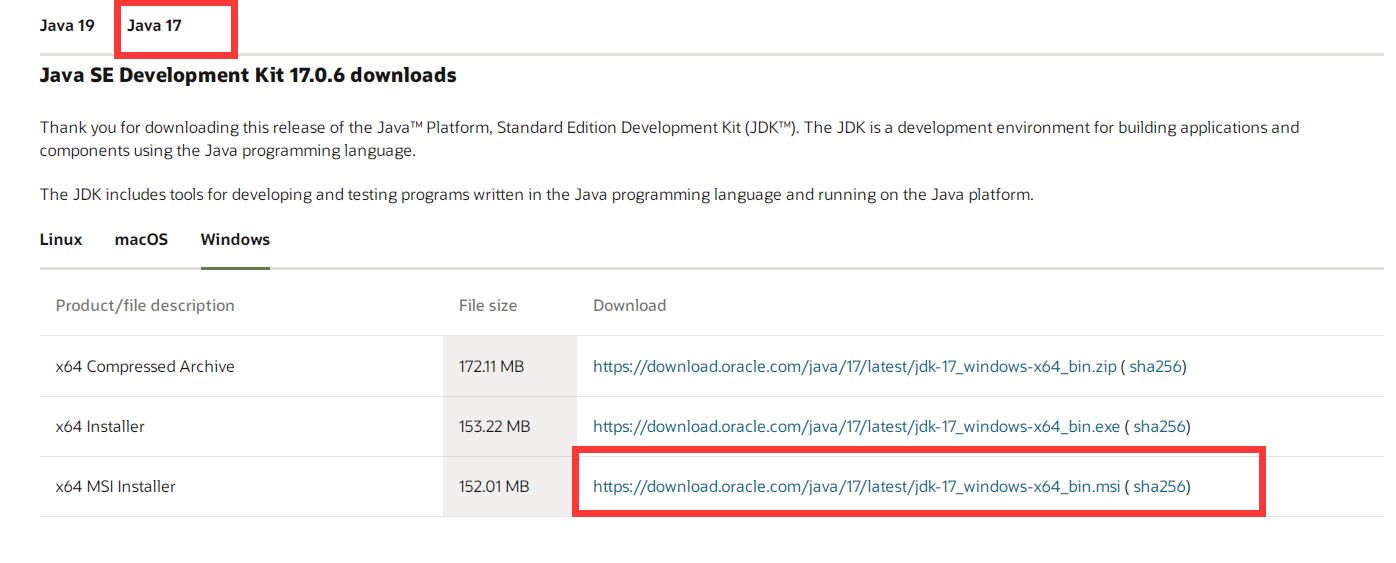The height and width of the screenshot is (563, 1396).
Task: Select the Windows platform tab
Action: tap(235, 239)
